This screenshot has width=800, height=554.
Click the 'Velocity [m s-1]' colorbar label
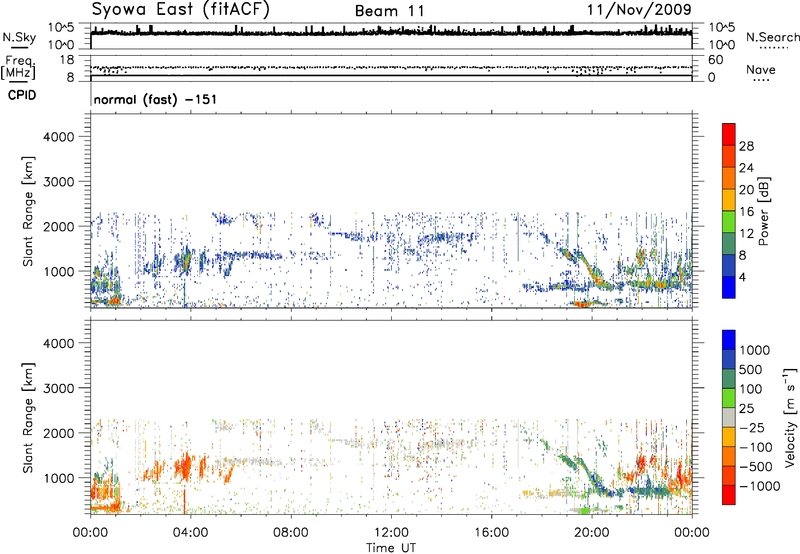(790, 417)
